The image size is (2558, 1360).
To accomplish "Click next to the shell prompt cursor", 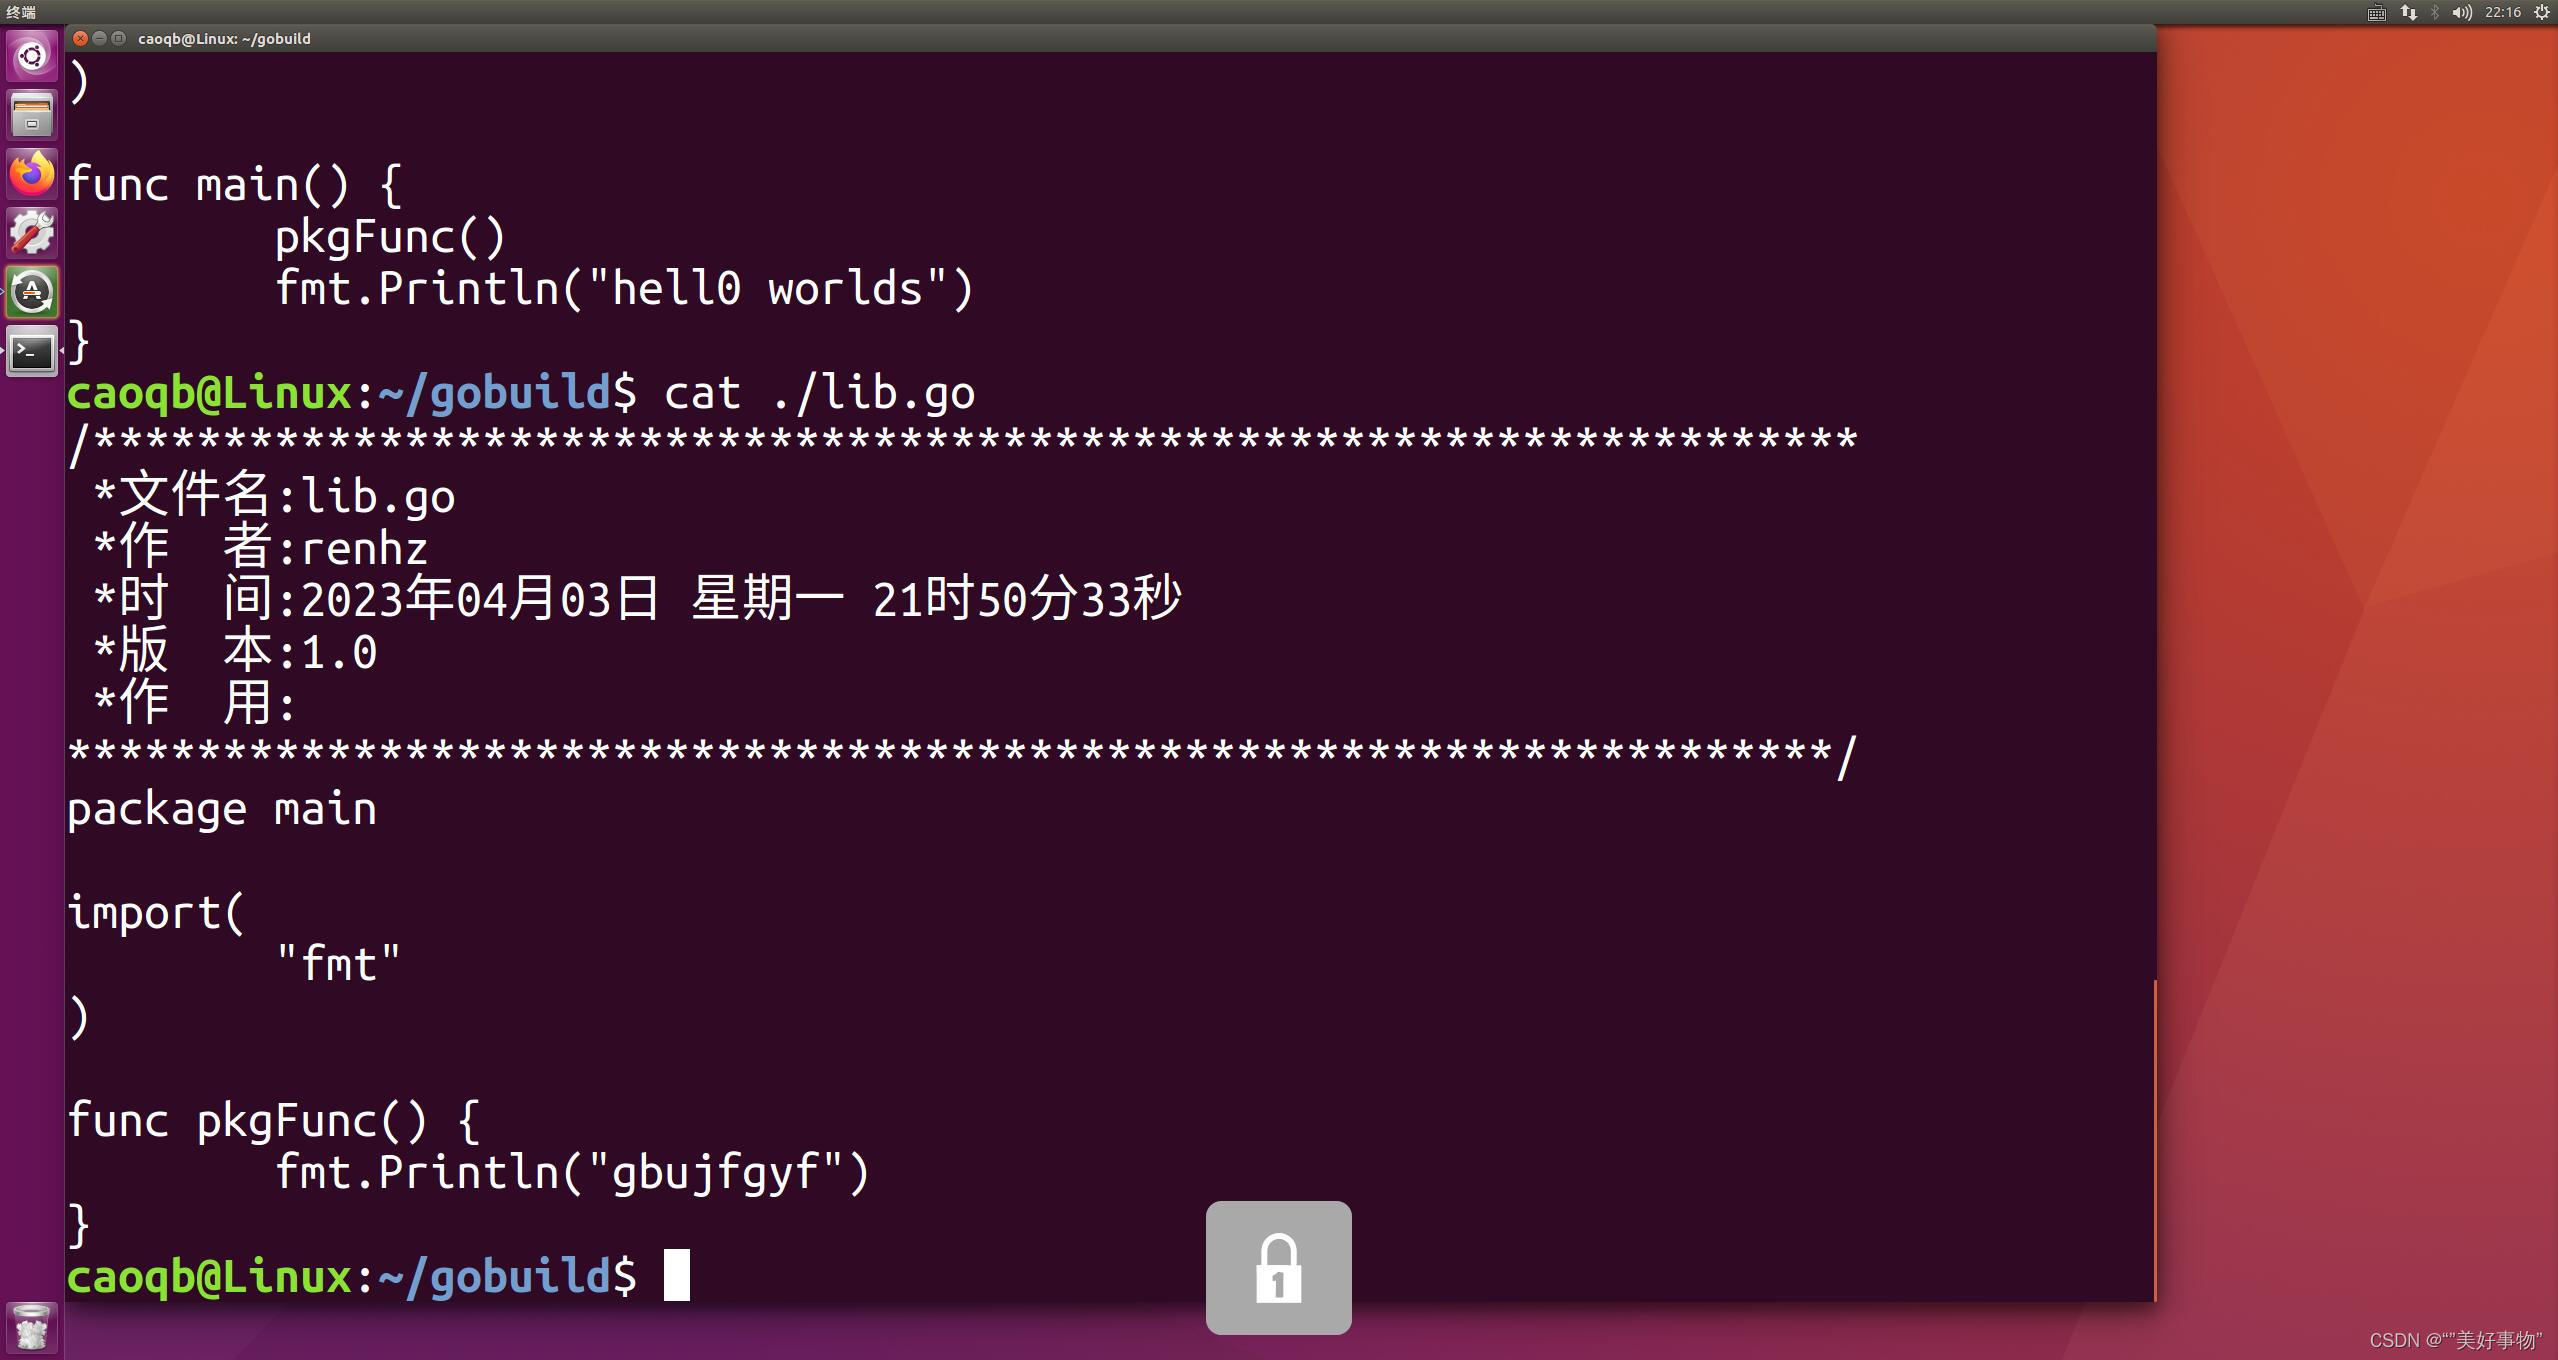I will tap(676, 1276).
